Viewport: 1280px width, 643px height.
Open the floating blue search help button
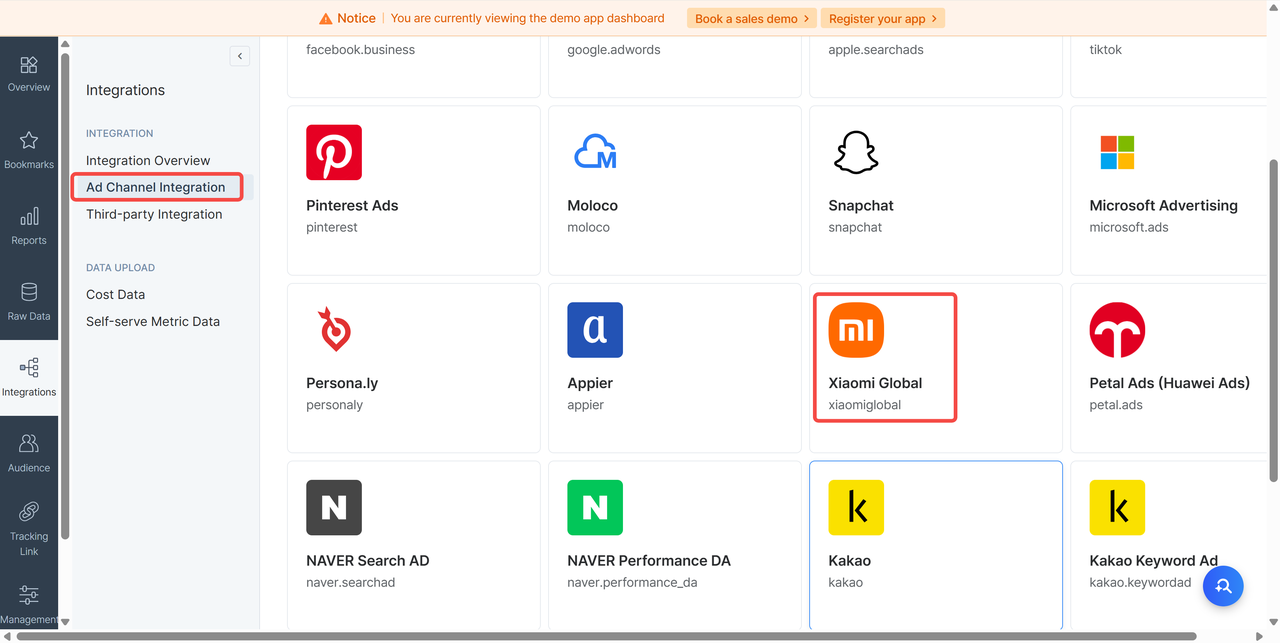(1222, 587)
